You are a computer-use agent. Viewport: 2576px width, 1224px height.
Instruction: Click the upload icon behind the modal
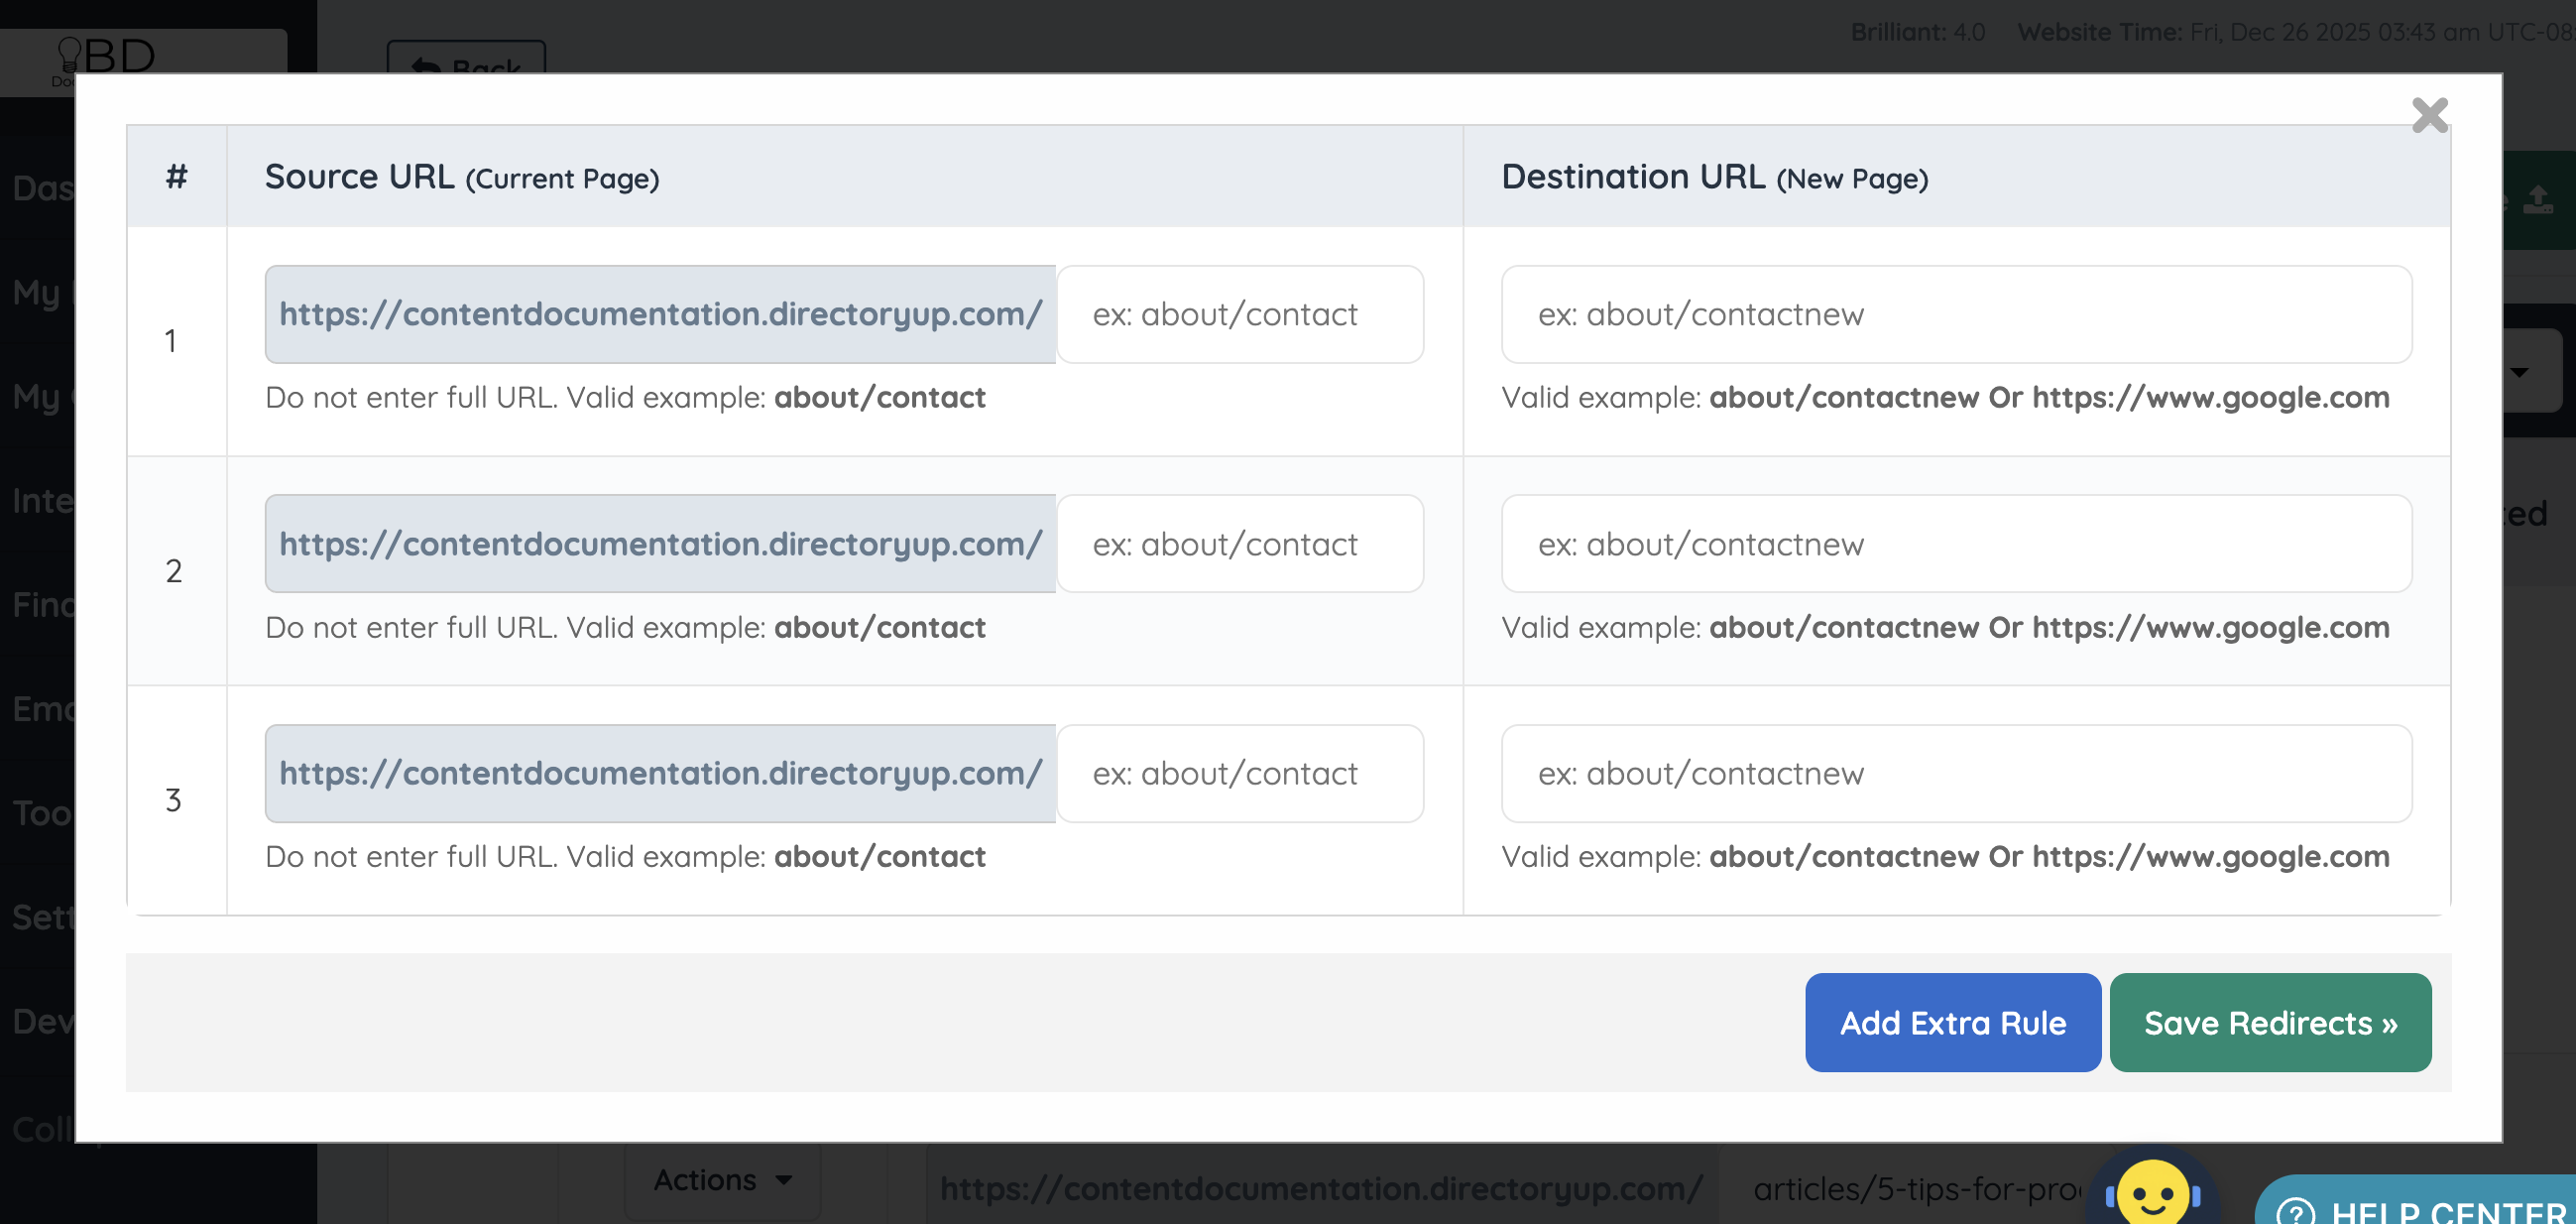[2537, 199]
